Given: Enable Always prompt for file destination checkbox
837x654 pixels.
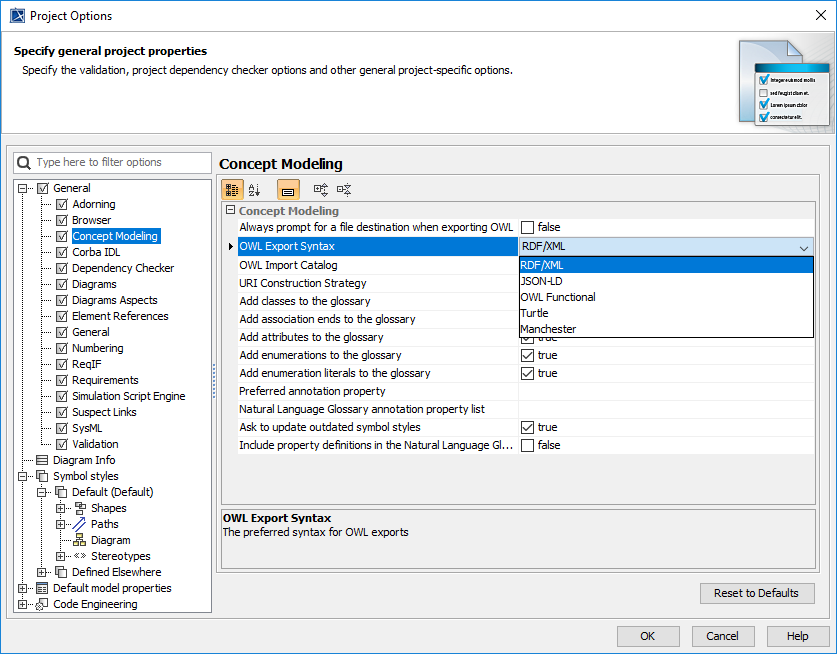Looking at the screenshot, I should [527, 228].
